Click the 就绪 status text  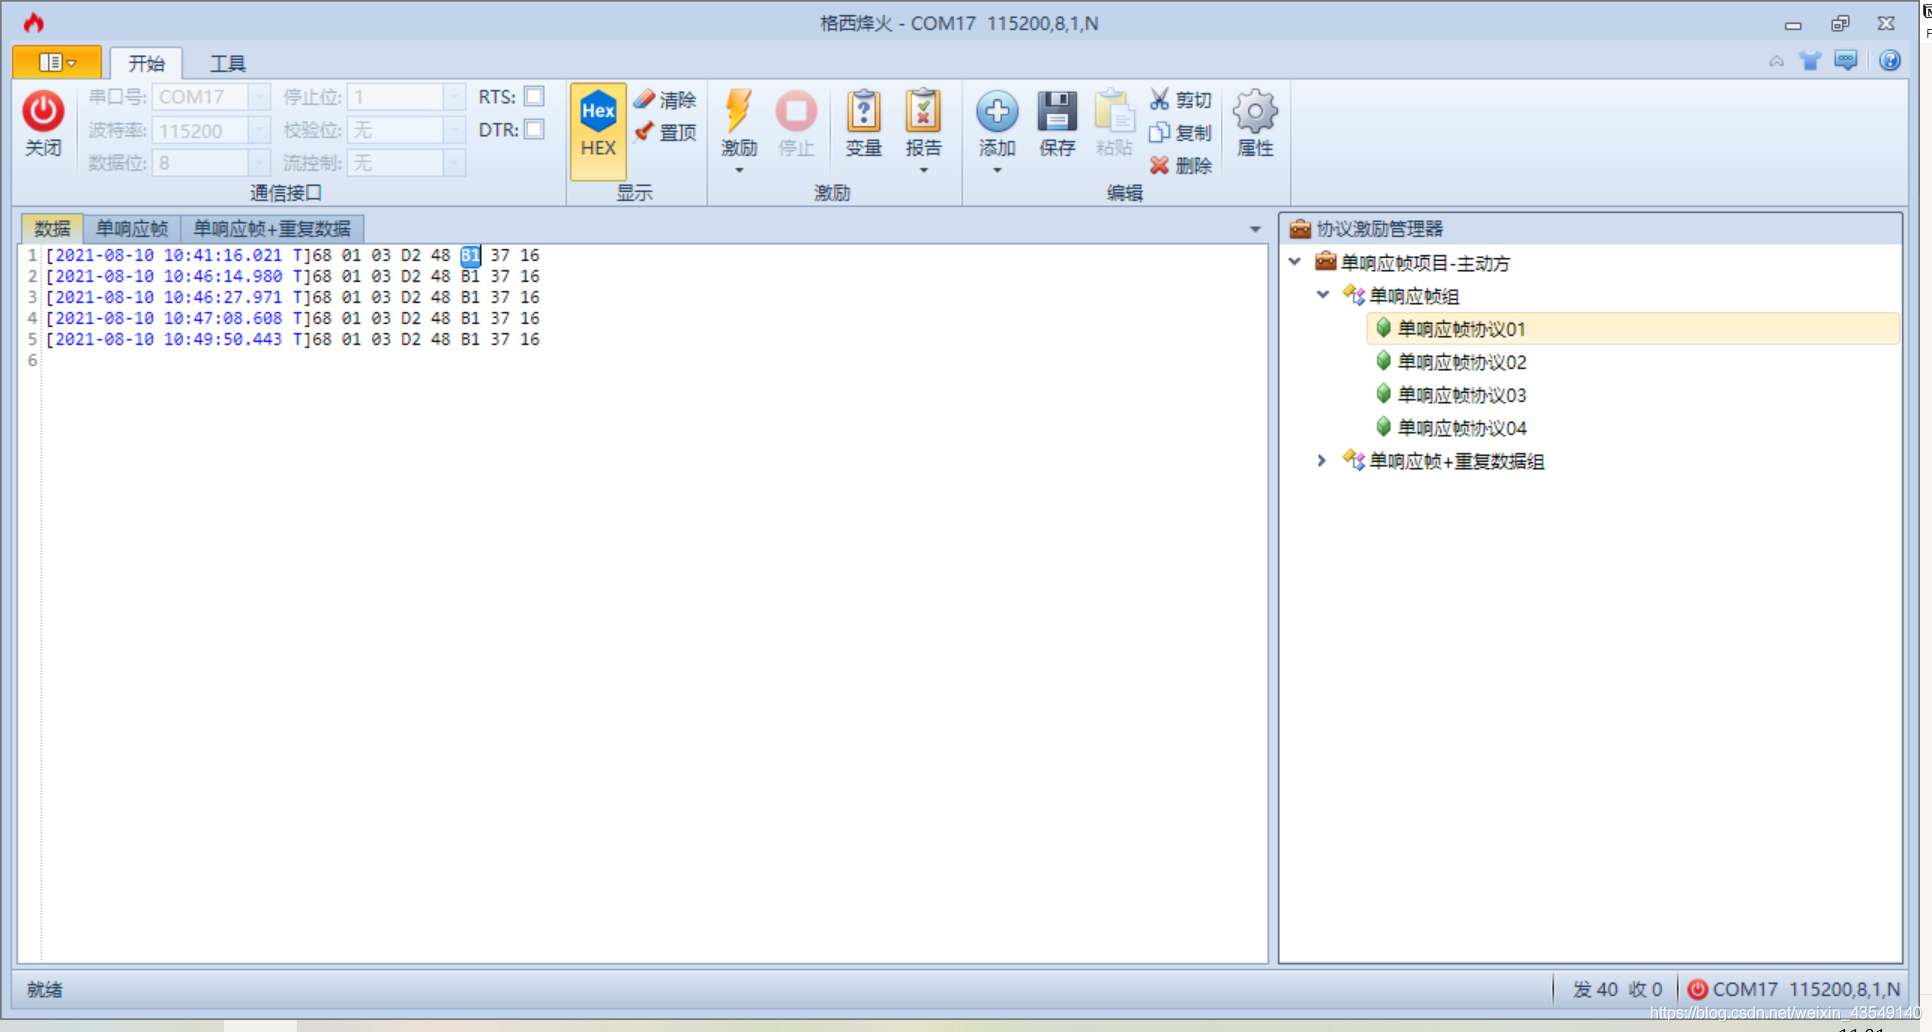(x=45, y=989)
